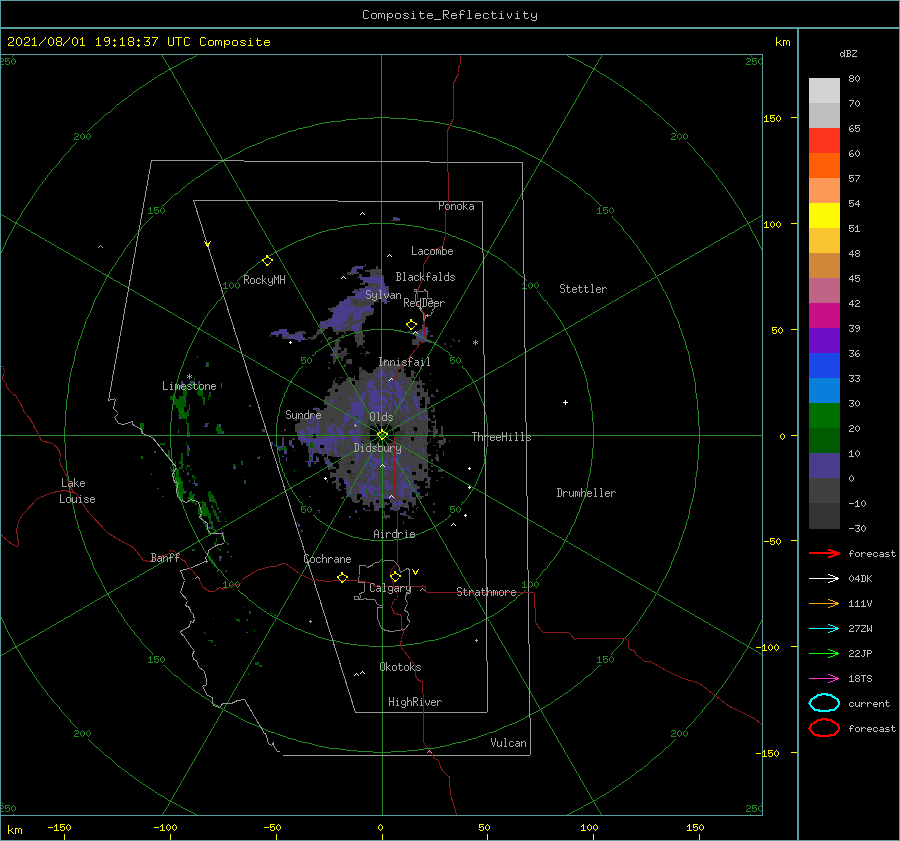Pick the yellow 51-54 dBZ swatch
The height and width of the screenshot is (841, 900).
click(824, 215)
